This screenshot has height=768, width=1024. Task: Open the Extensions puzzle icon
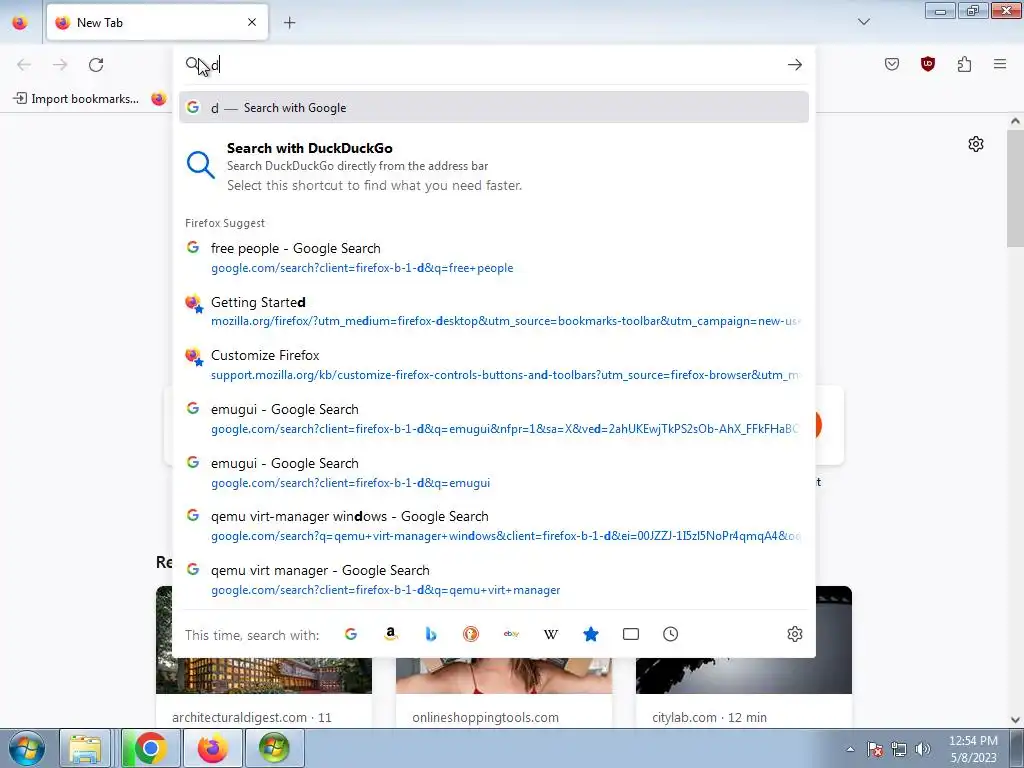(964, 64)
